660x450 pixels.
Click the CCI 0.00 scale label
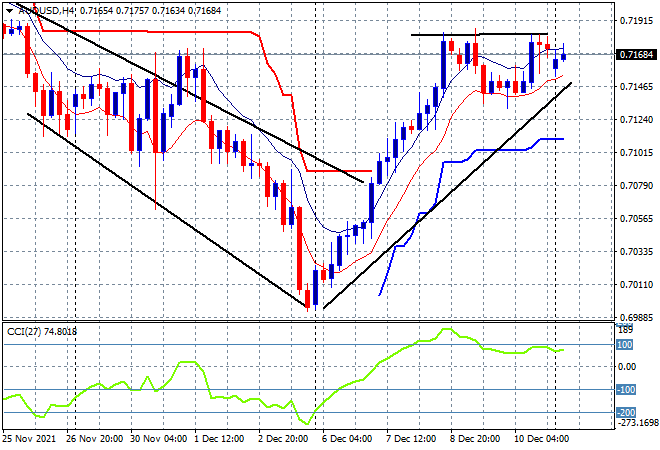[627, 367]
